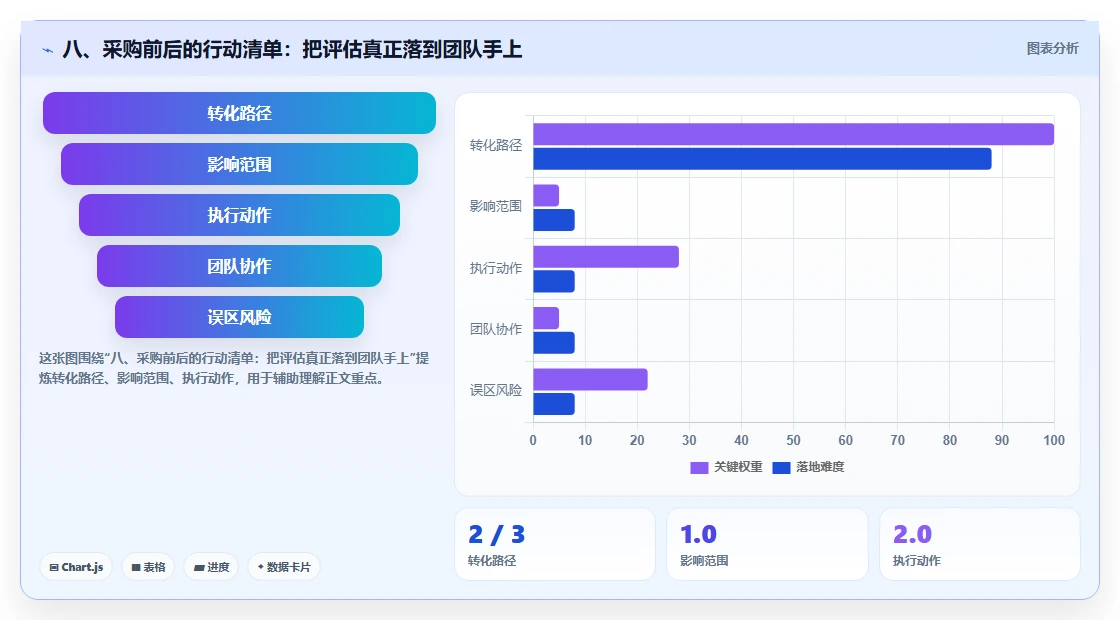Click the purple 误区风险 bar in chart

coord(590,379)
